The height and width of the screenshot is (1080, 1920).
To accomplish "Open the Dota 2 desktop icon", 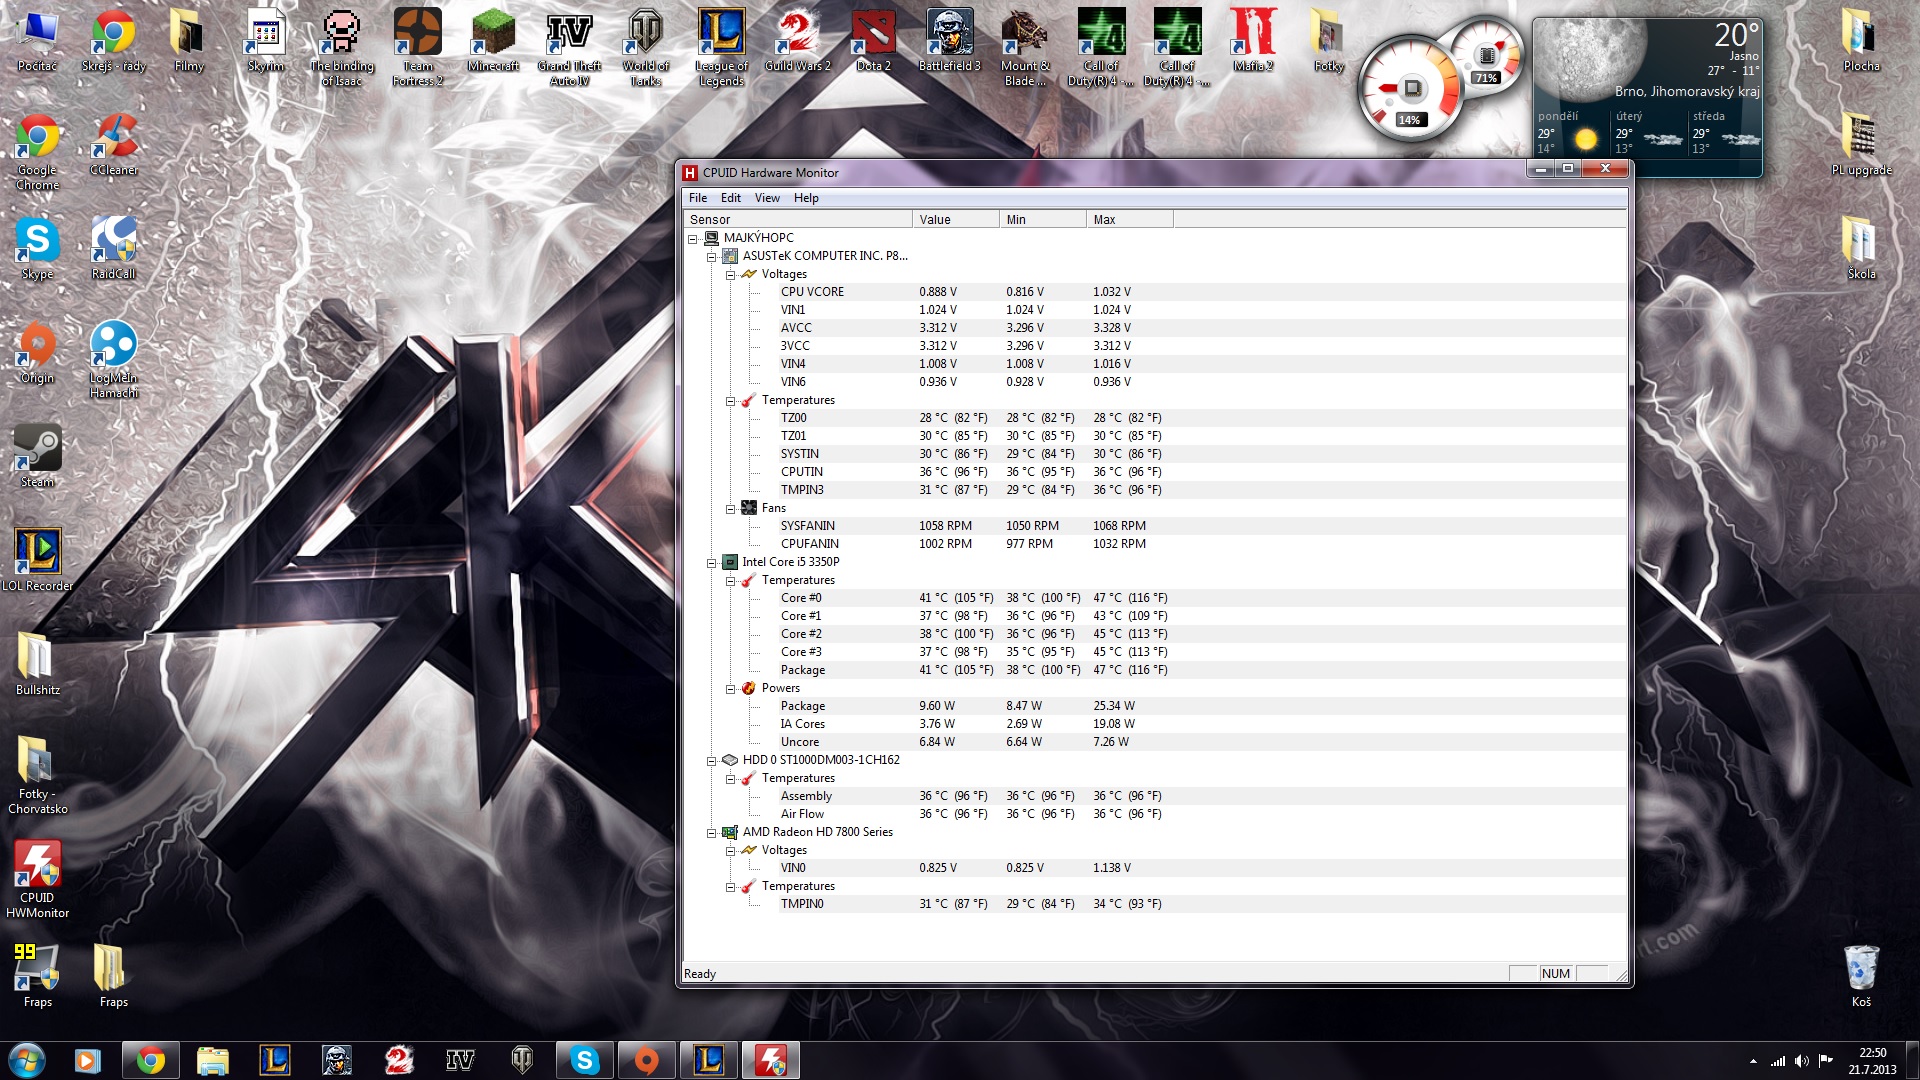I will (x=874, y=41).
